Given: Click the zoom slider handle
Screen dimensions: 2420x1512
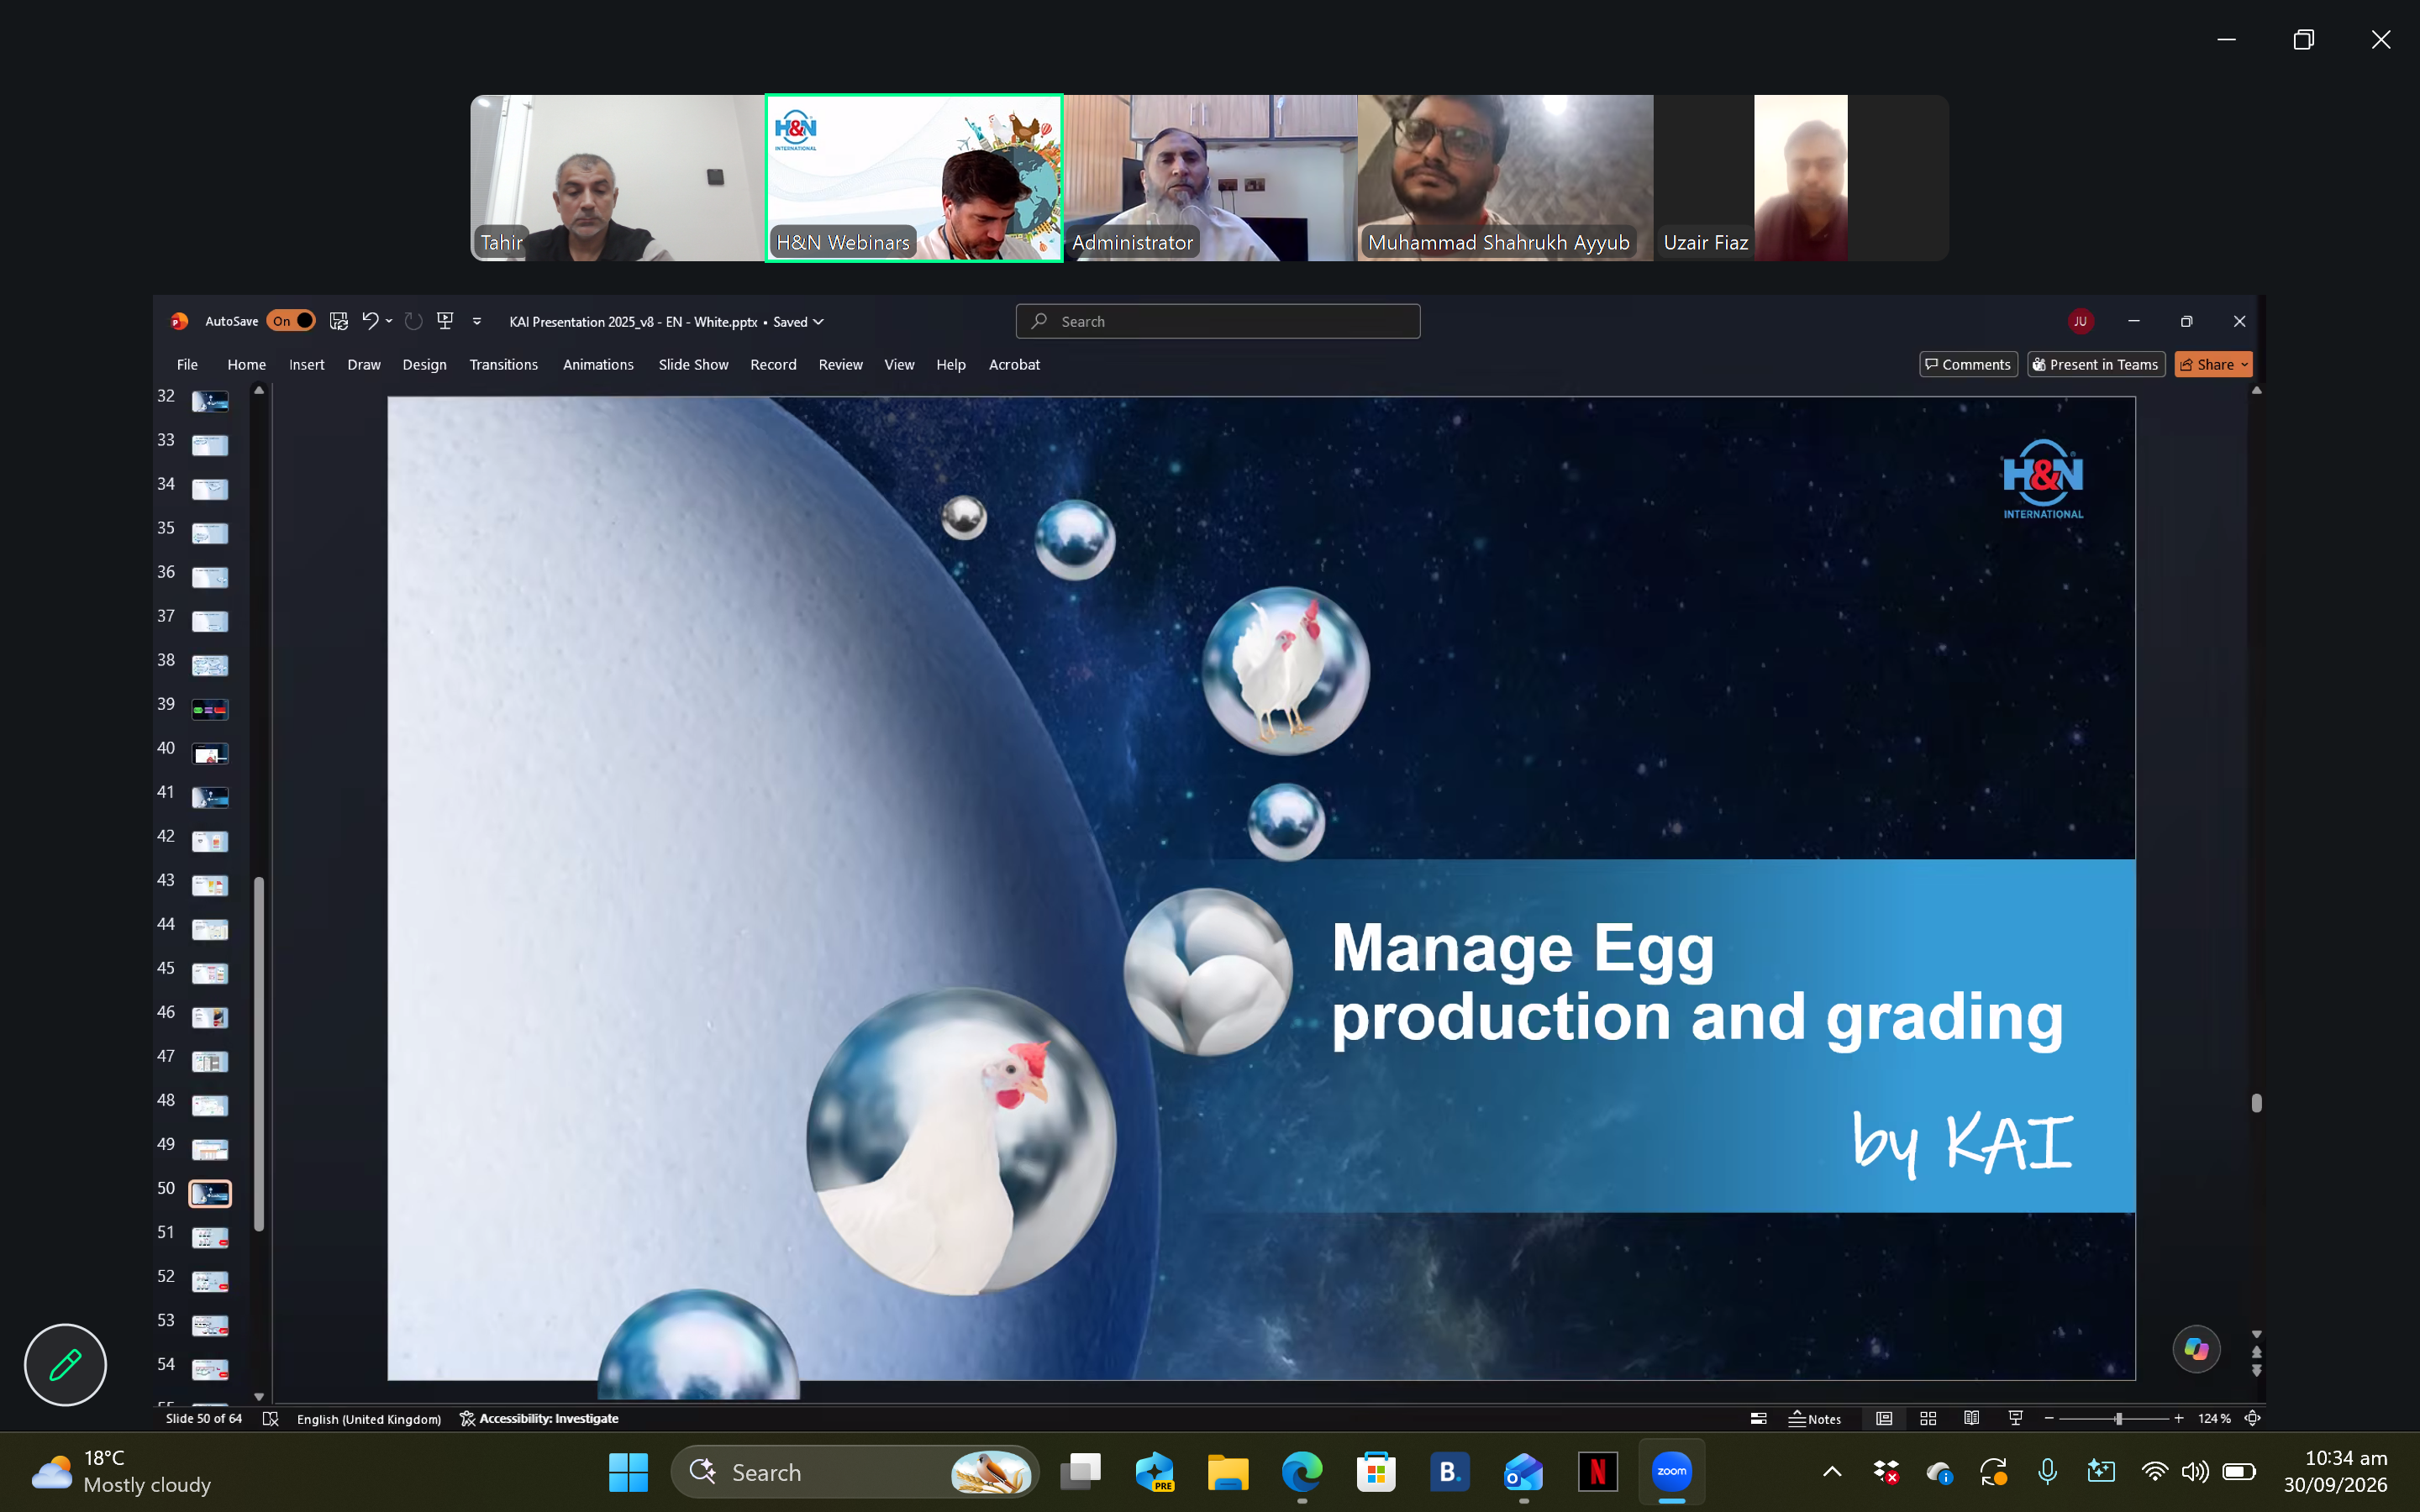Looking at the screenshot, I should click(2118, 1418).
